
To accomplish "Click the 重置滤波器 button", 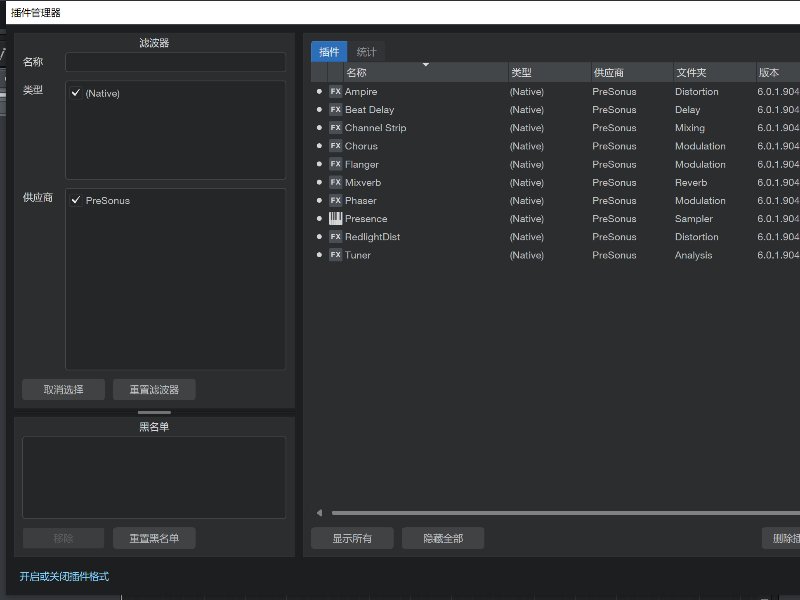I will 154,390.
